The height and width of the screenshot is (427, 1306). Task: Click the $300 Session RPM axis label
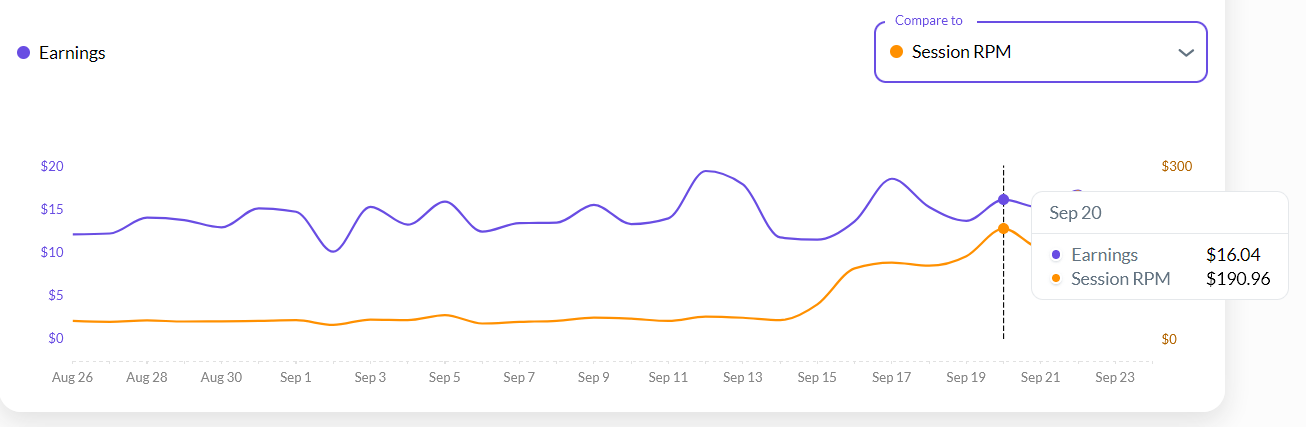click(x=1177, y=166)
